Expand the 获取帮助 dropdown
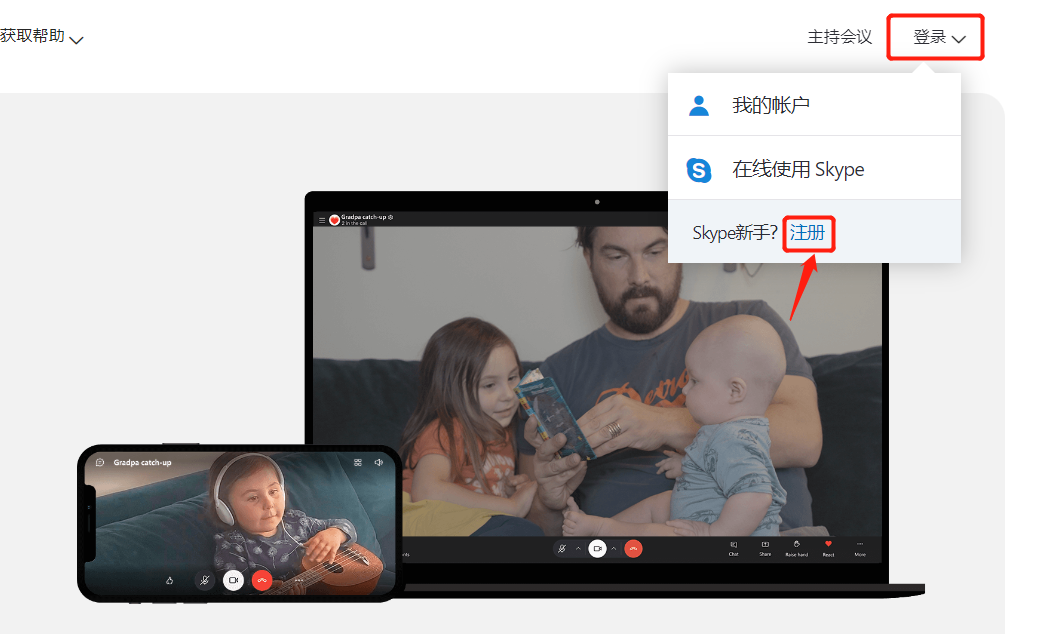Image resolution: width=1045 pixels, height=634 pixels. pyautogui.click(x=40, y=33)
